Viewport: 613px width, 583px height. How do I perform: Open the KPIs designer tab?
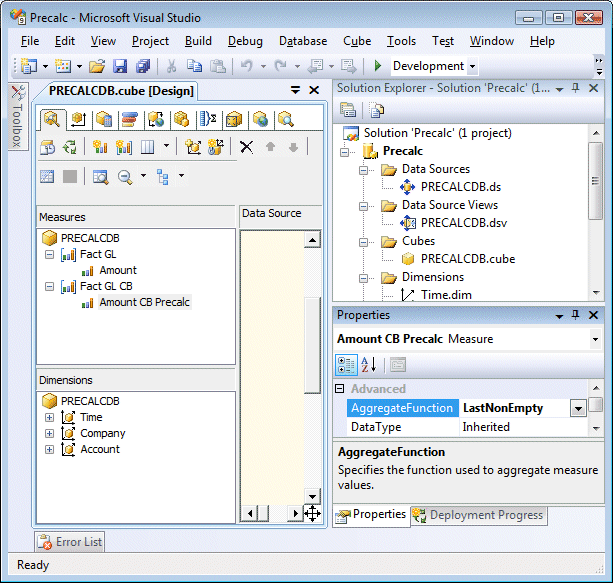click(129, 119)
